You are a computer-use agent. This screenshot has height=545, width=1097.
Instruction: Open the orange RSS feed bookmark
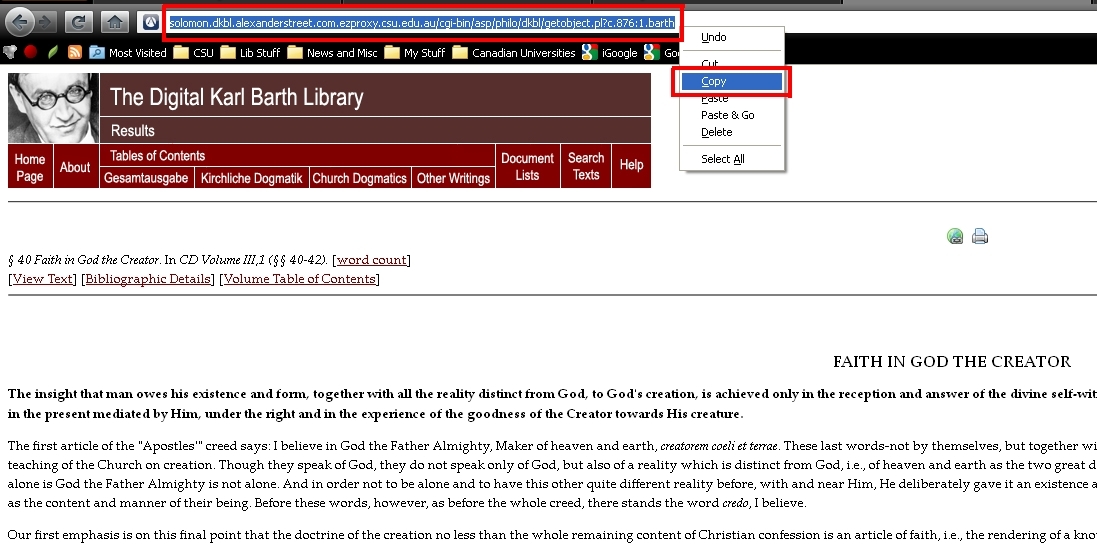[75, 52]
